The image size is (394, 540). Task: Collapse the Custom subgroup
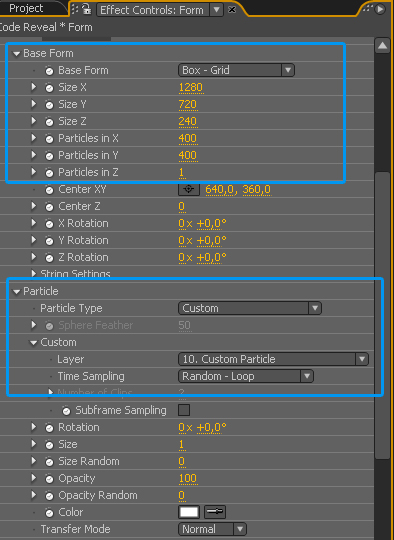pos(33,343)
